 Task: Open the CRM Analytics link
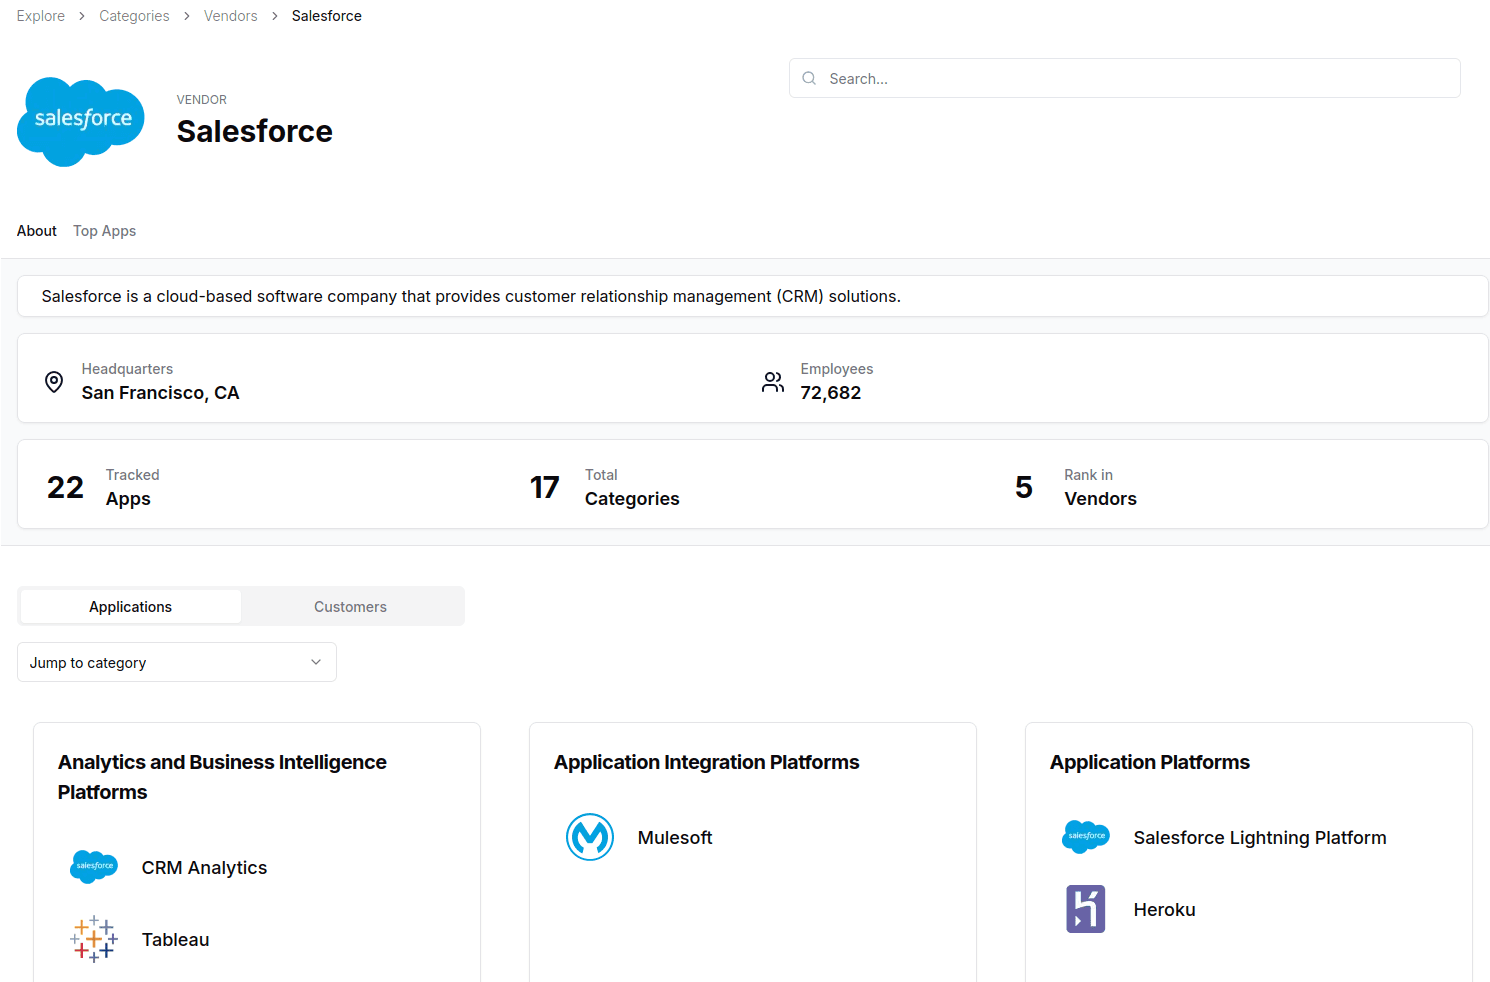pos(205,868)
